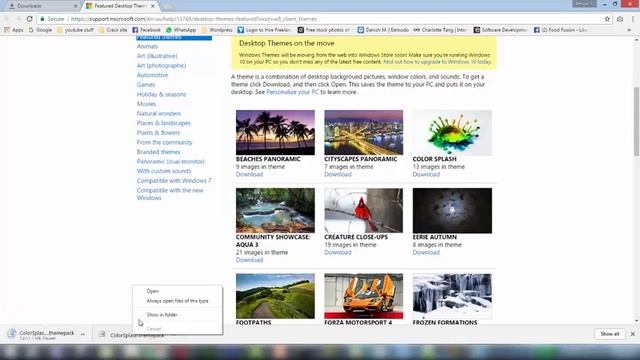The width and height of the screenshot is (640, 360).
Task: Open the Plants & flowers category
Action: 158,133
